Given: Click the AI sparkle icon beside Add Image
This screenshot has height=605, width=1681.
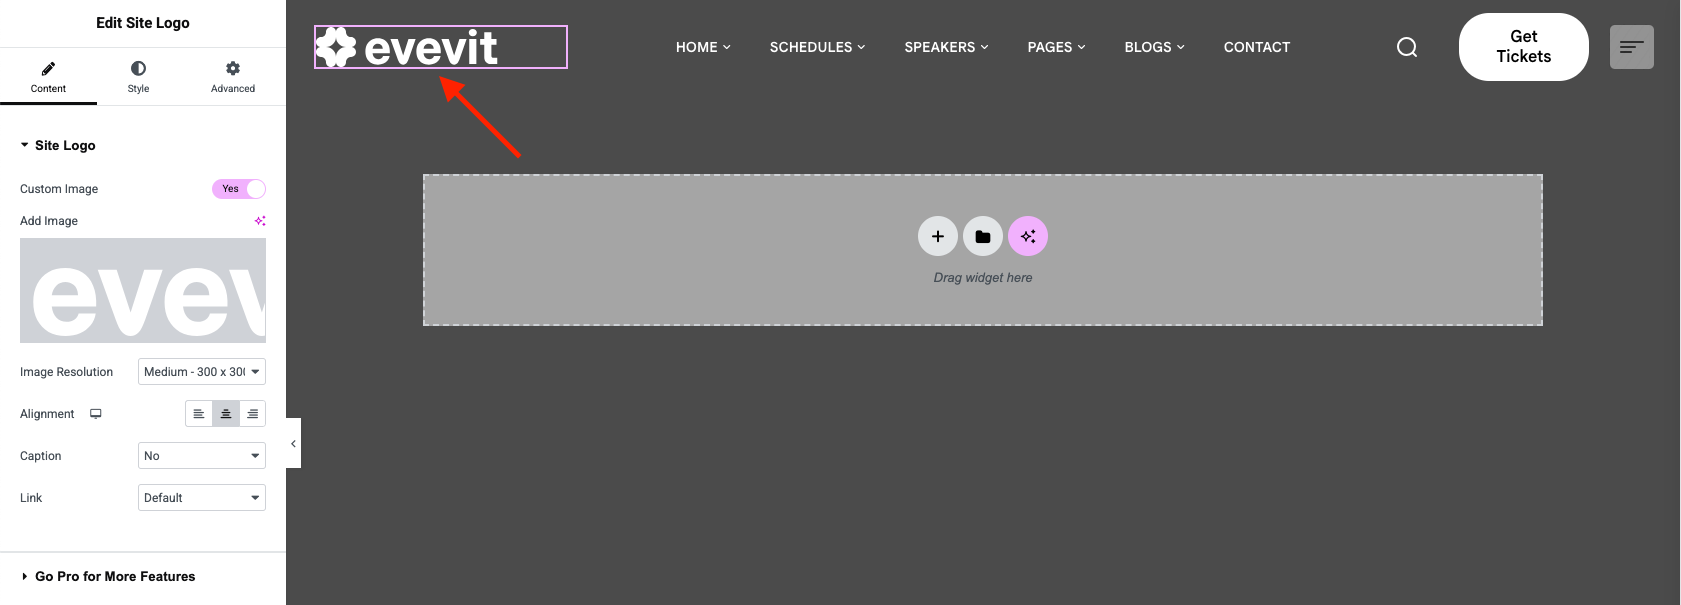Looking at the screenshot, I should click(260, 221).
